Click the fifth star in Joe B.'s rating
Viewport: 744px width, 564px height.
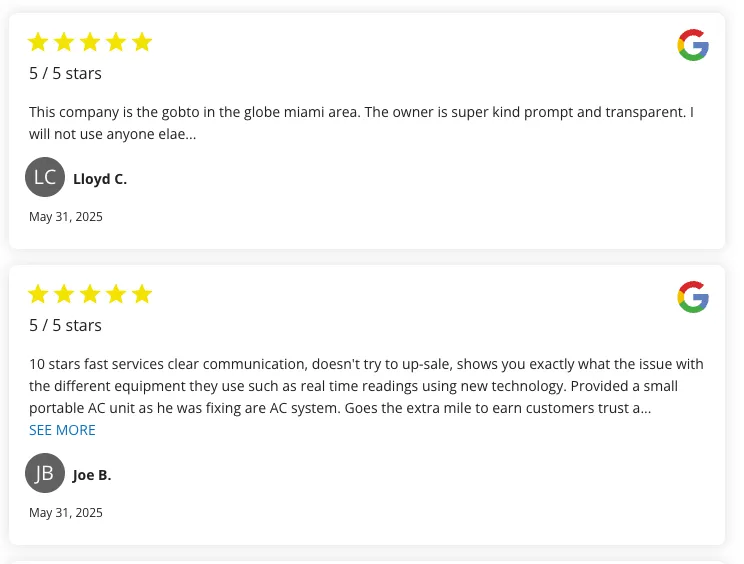tap(142, 294)
